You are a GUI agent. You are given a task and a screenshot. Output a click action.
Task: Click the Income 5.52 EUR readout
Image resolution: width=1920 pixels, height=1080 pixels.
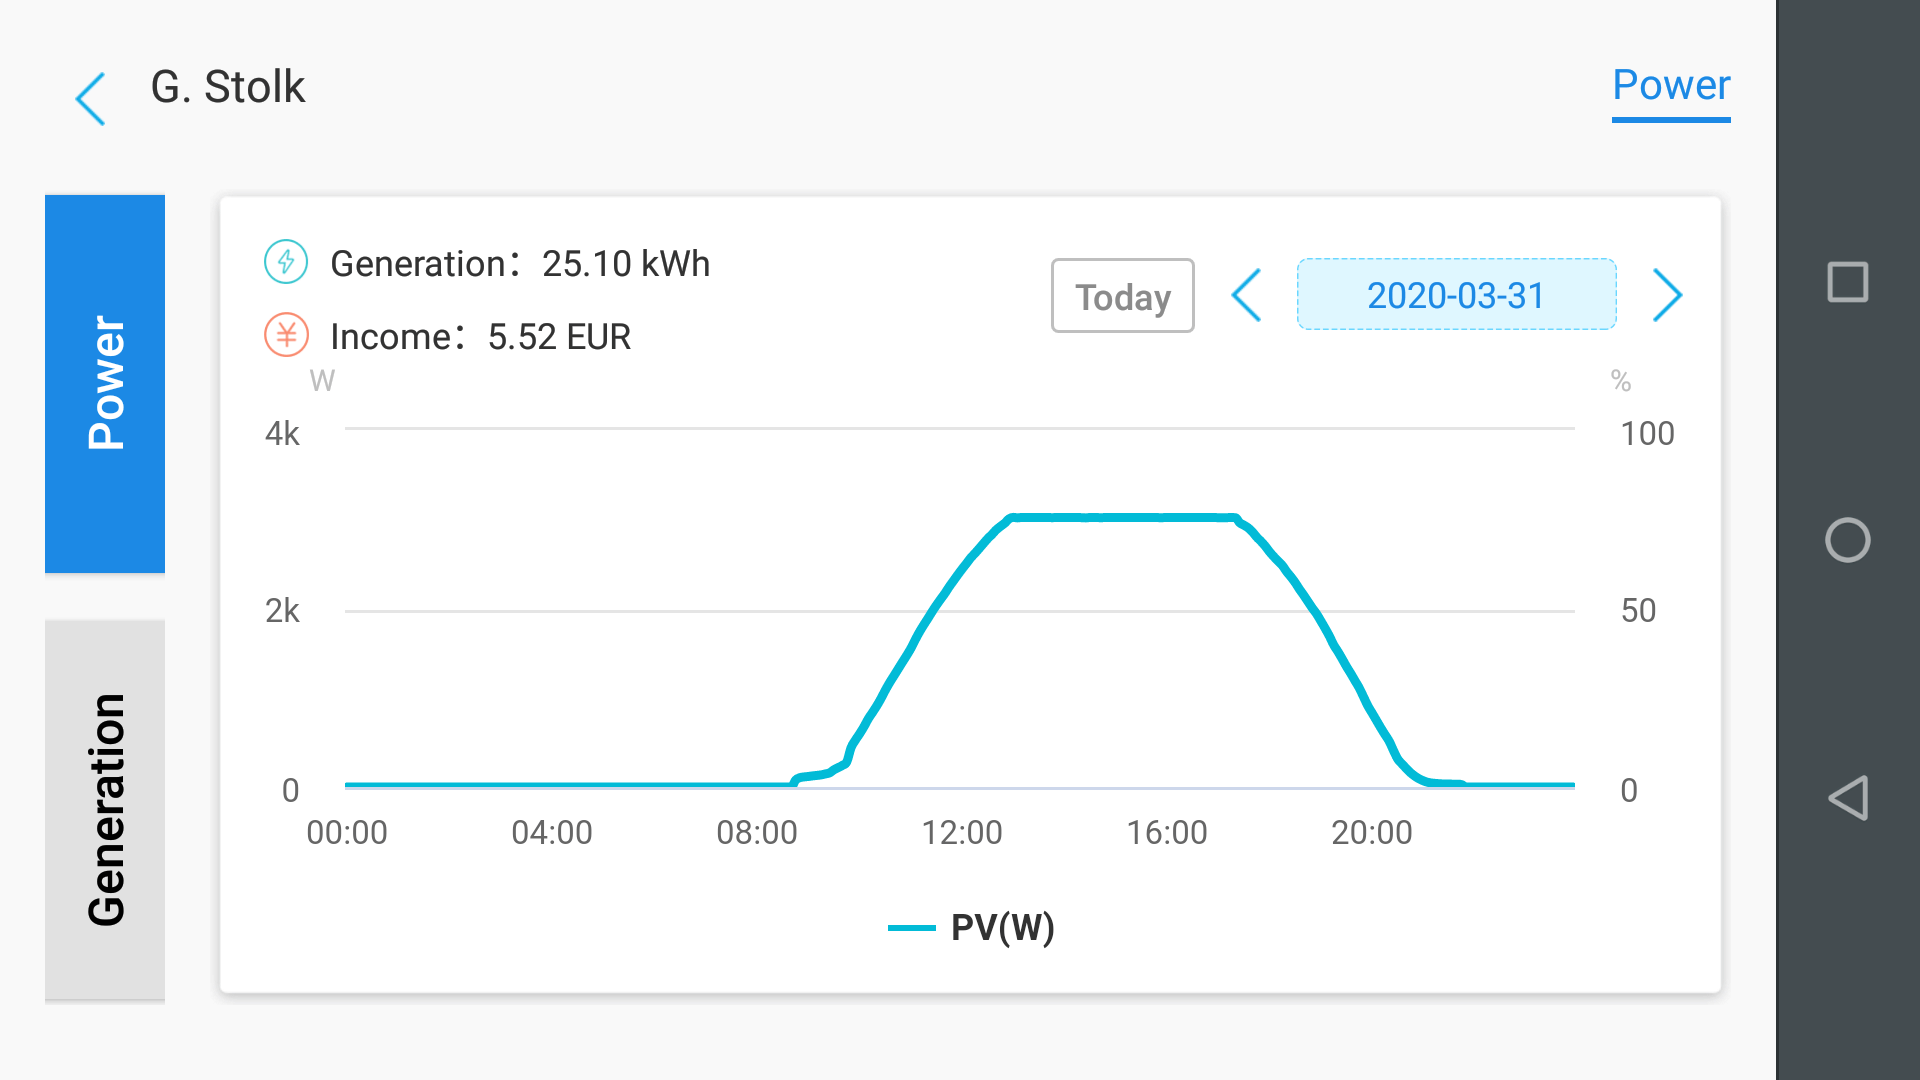pyautogui.click(x=480, y=337)
